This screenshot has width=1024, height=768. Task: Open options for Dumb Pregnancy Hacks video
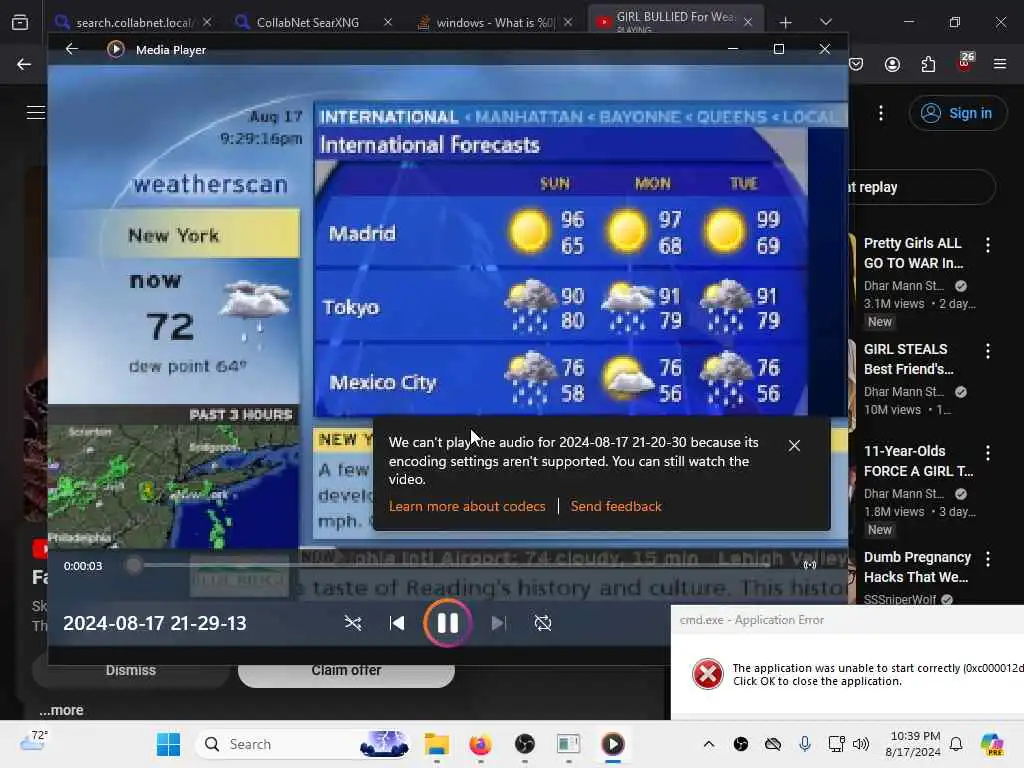tap(988, 559)
